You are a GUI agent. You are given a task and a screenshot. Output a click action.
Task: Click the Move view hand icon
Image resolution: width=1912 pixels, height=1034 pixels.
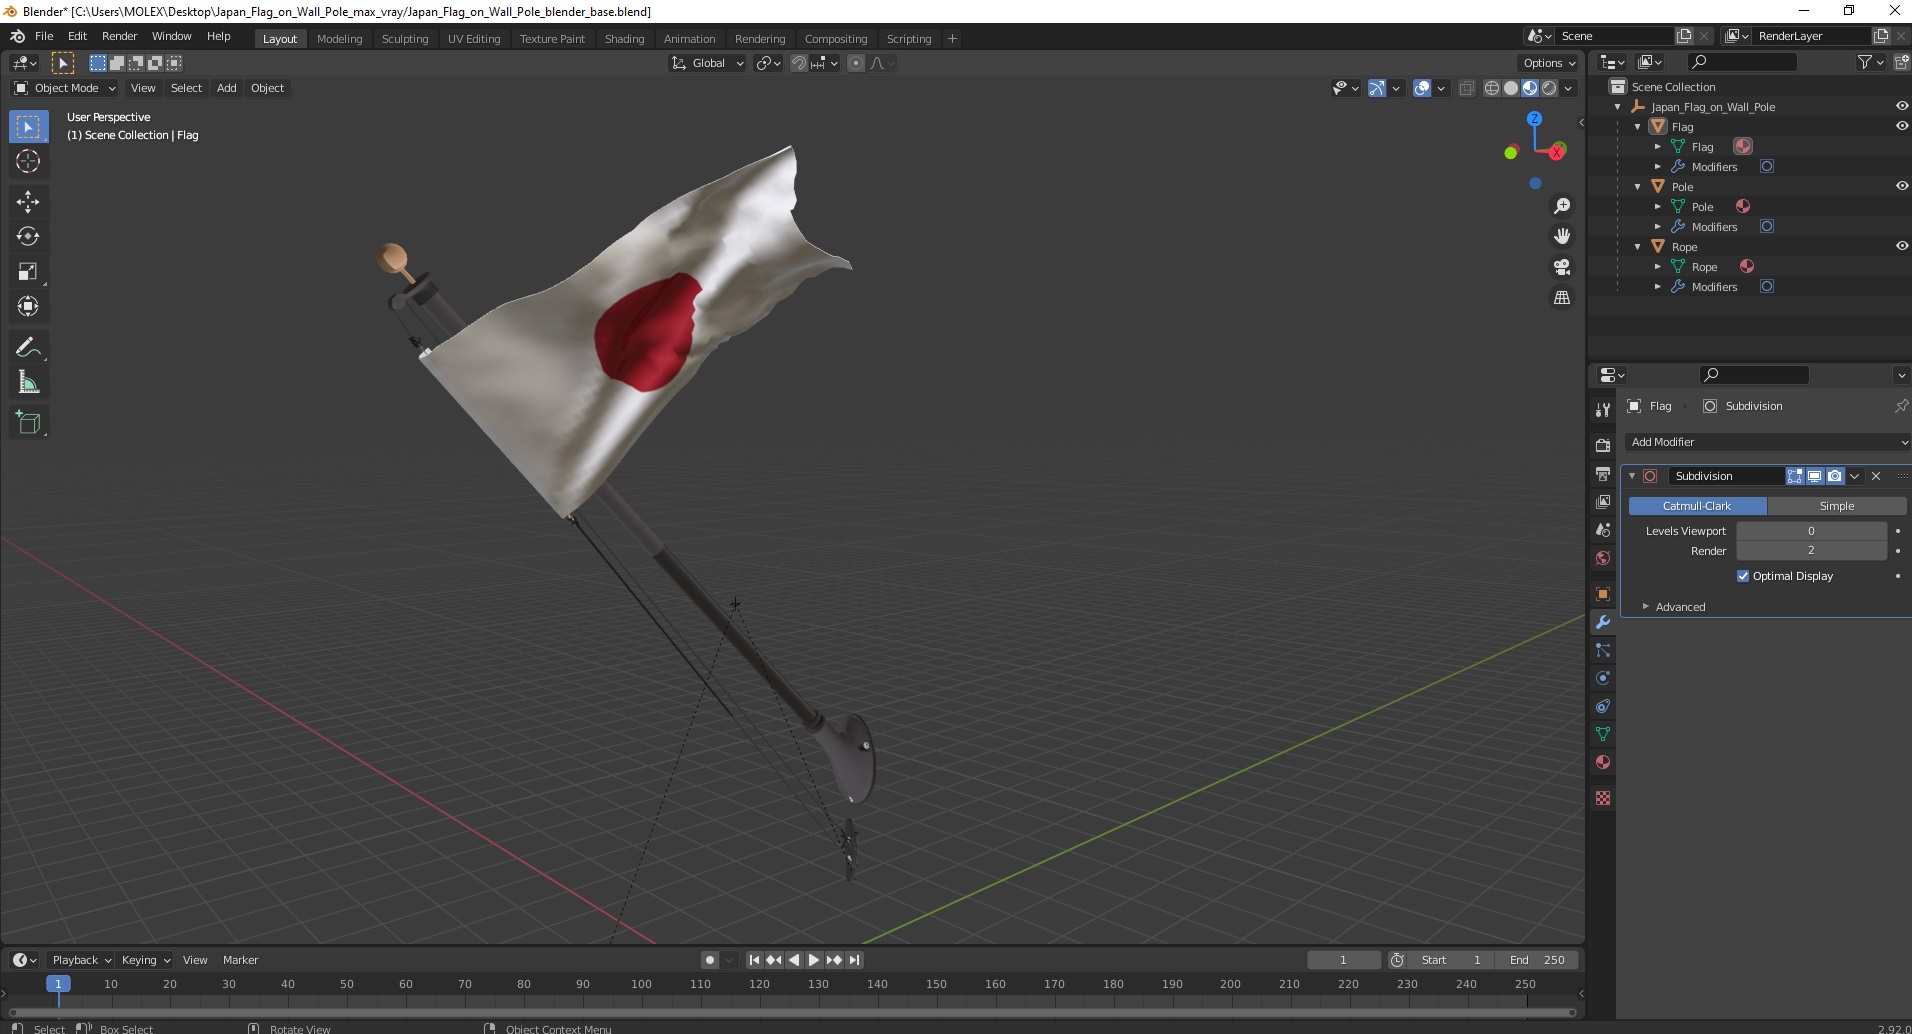pyautogui.click(x=1561, y=237)
